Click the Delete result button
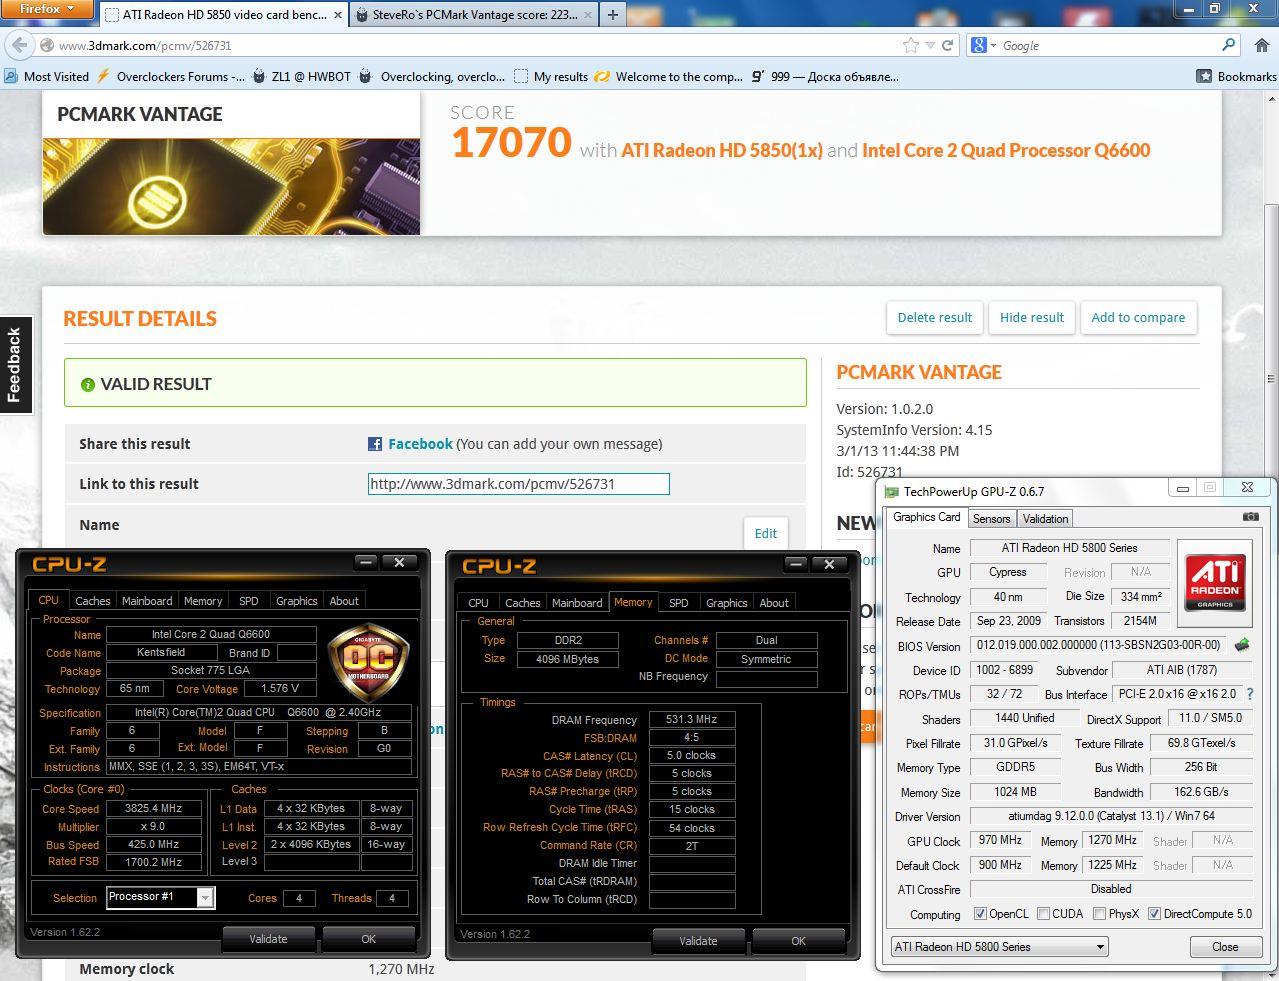Viewport: 1279px width, 981px height. [935, 317]
